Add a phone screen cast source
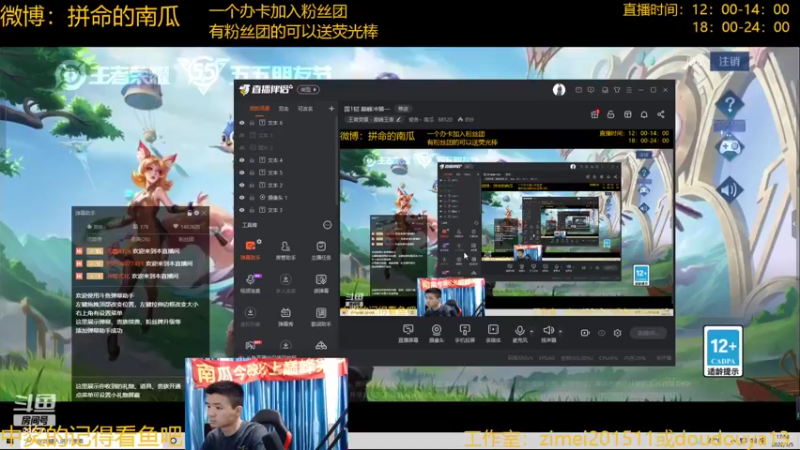 (x=465, y=333)
